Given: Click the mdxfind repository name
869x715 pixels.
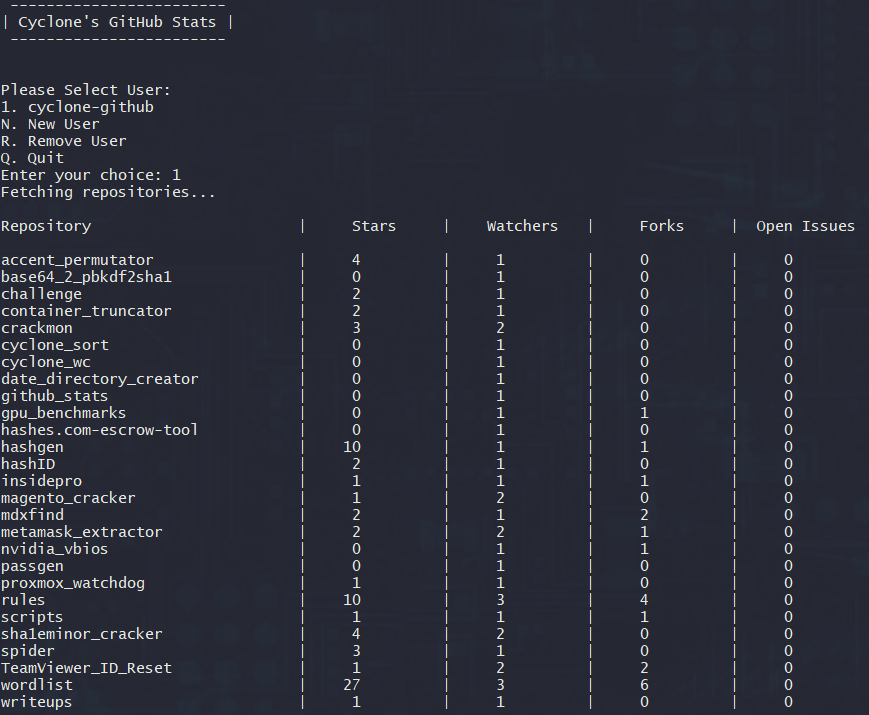Looking at the screenshot, I should [x=32, y=515].
